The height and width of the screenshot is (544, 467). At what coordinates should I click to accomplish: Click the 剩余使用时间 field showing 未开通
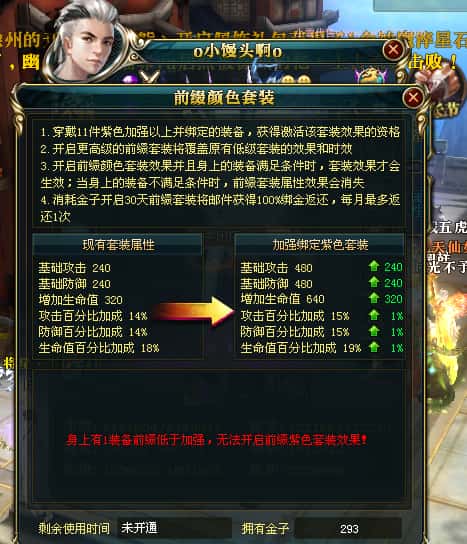click(x=175, y=528)
